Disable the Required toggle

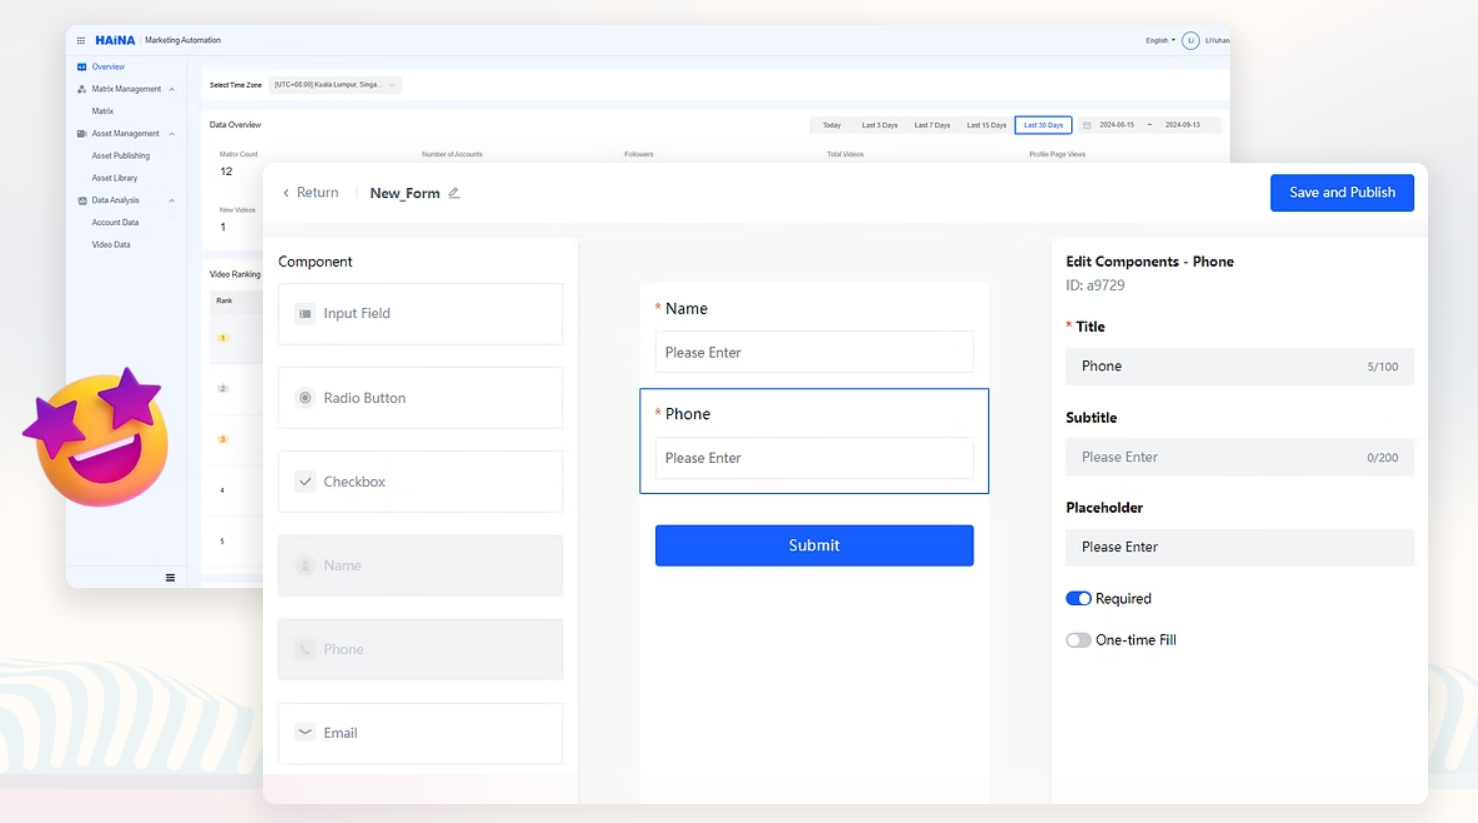pyautogui.click(x=1078, y=599)
